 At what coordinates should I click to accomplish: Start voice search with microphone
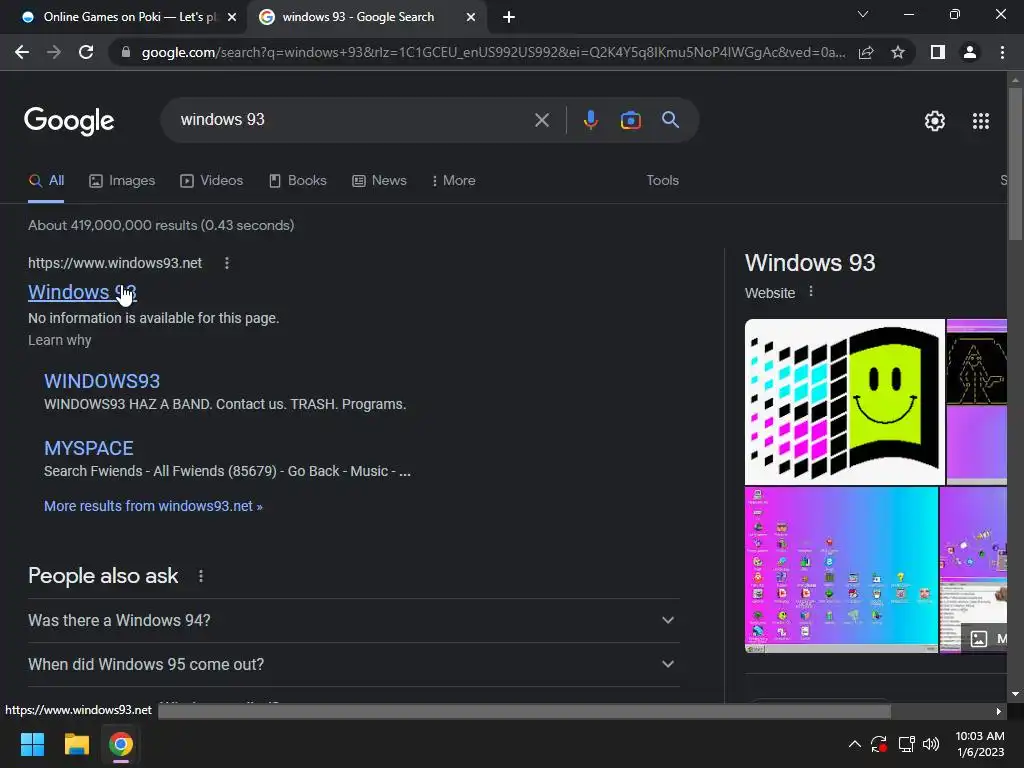click(x=590, y=120)
